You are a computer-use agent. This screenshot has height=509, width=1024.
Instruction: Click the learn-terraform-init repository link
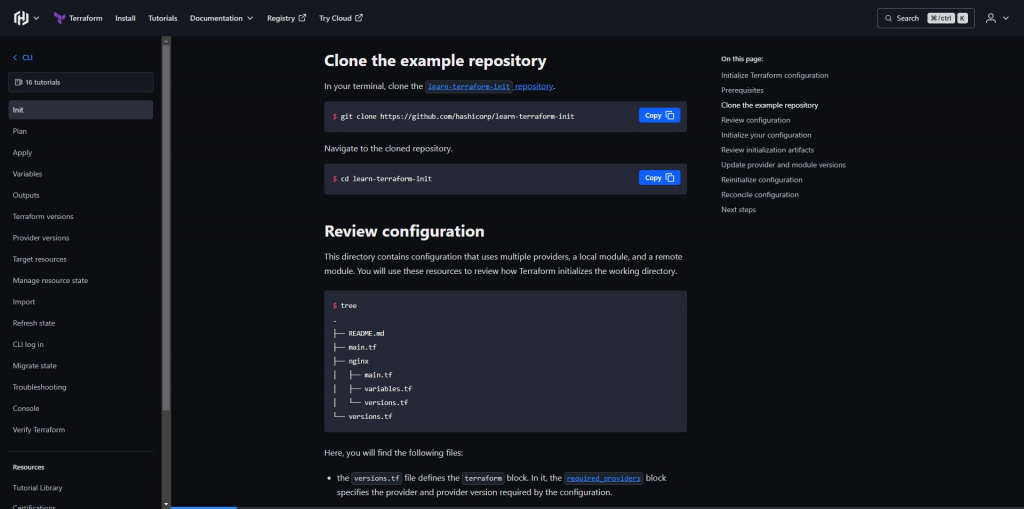click(x=489, y=86)
